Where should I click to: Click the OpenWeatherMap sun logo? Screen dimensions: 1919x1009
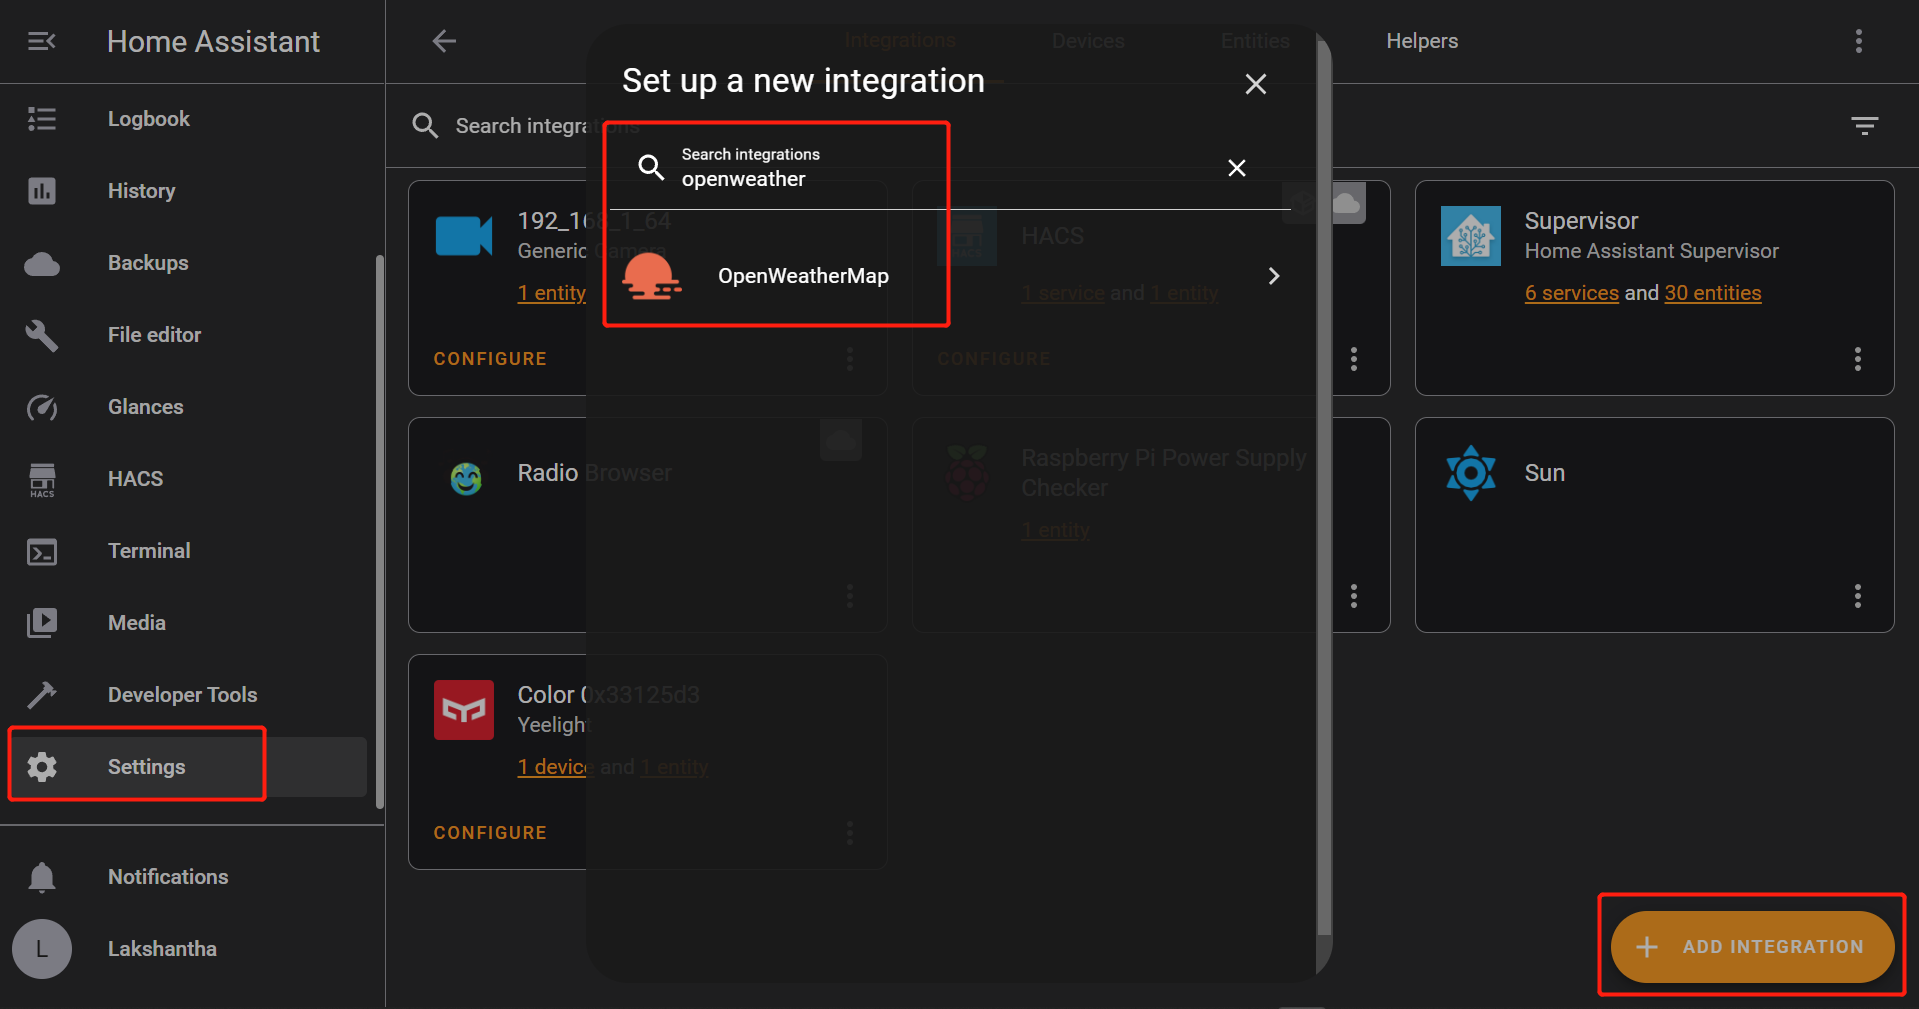coord(651,276)
